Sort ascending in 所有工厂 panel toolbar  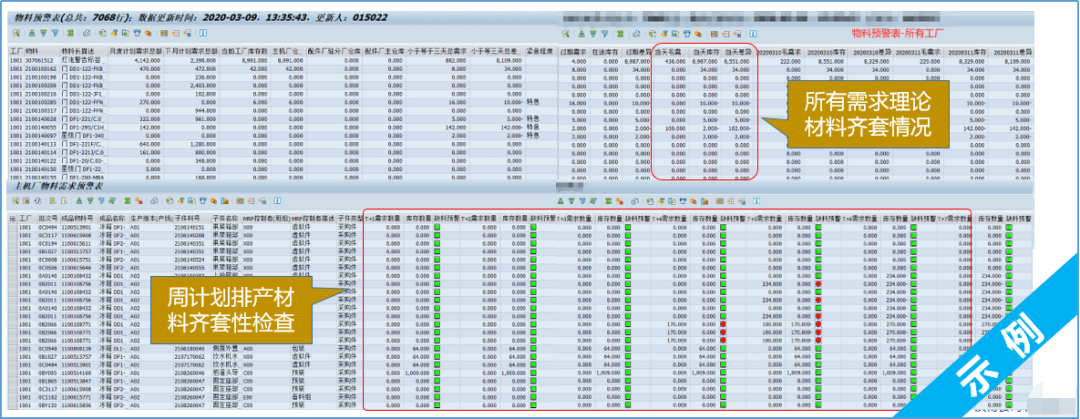click(x=582, y=34)
